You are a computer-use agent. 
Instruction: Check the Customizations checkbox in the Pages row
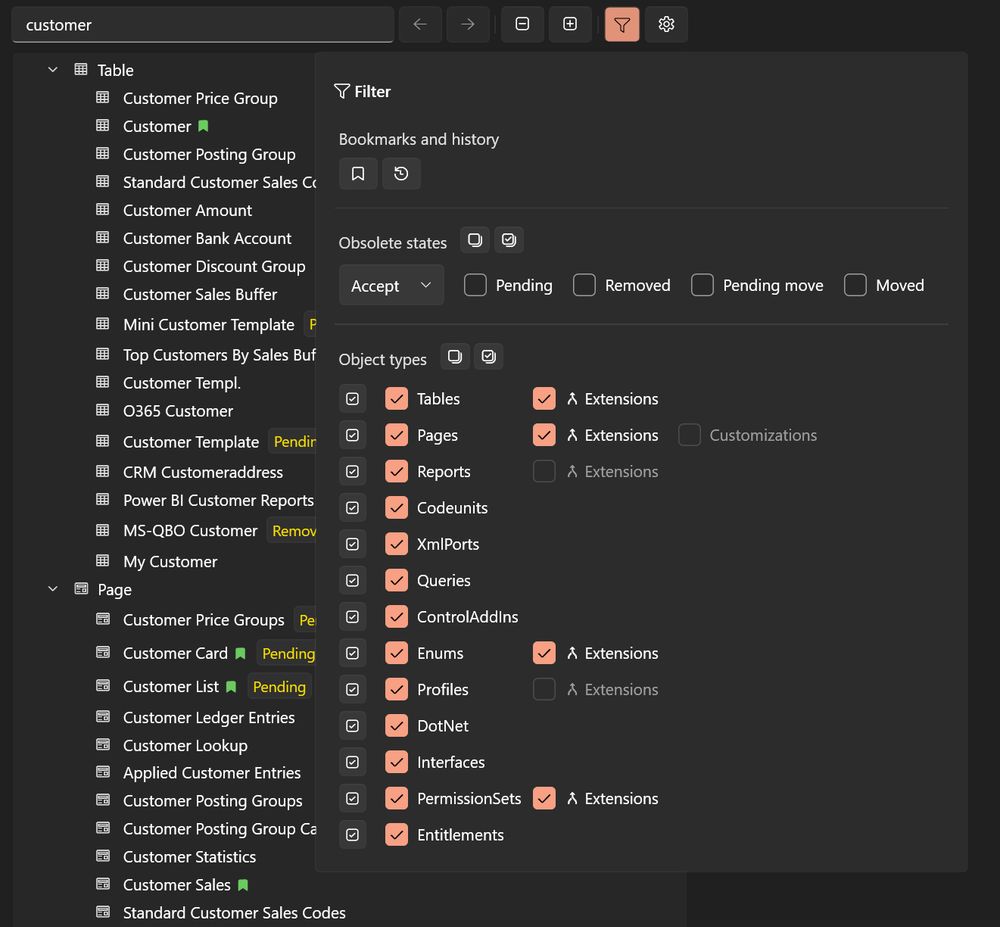point(689,435)
